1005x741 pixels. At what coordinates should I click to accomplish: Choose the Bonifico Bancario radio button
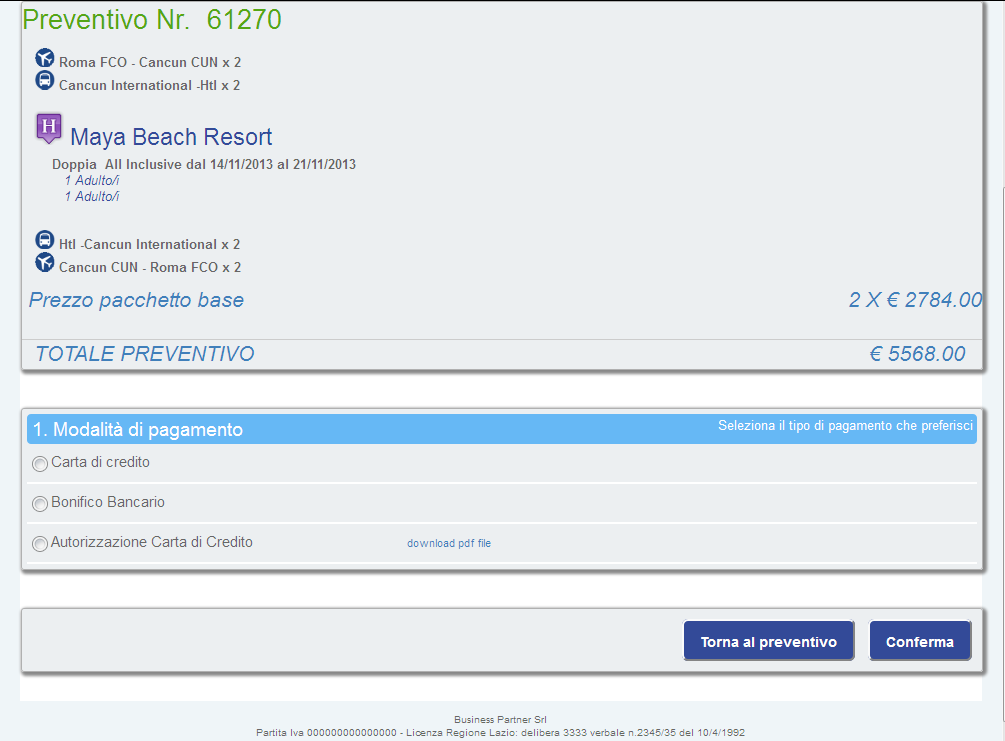point(40,504)
